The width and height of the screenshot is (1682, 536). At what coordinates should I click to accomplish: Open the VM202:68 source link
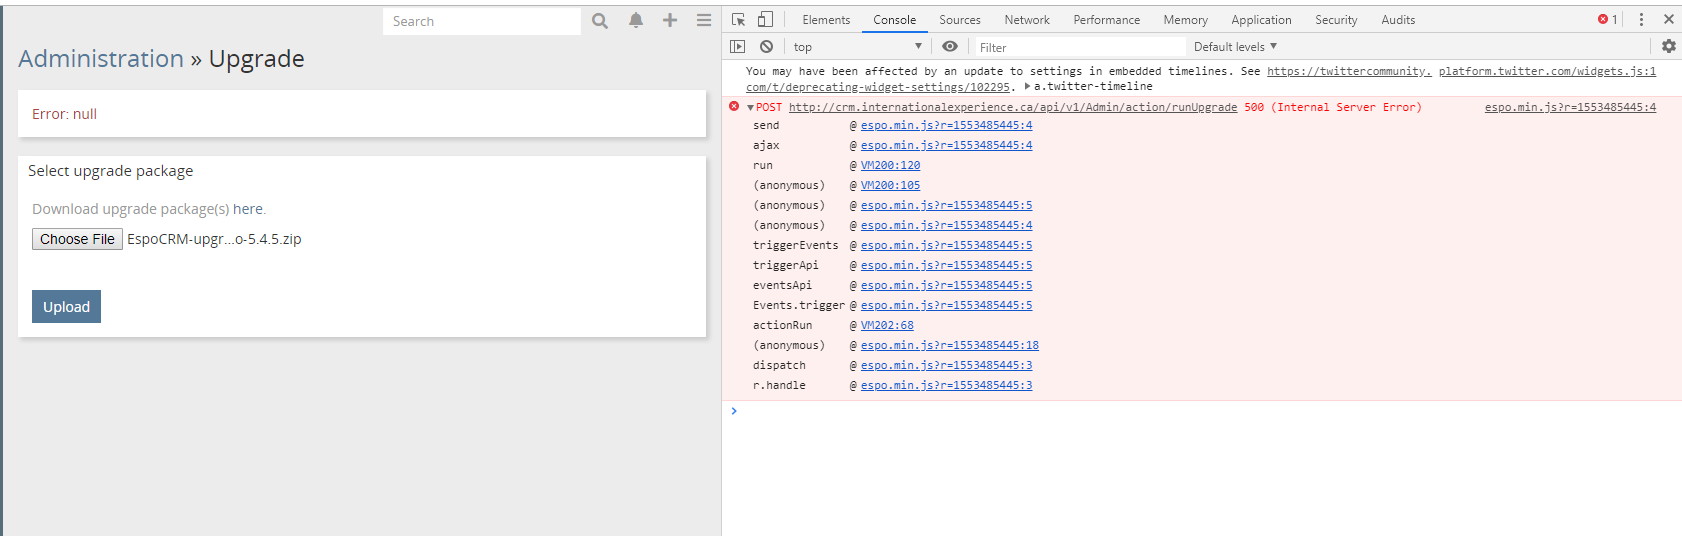pos(887,325)
